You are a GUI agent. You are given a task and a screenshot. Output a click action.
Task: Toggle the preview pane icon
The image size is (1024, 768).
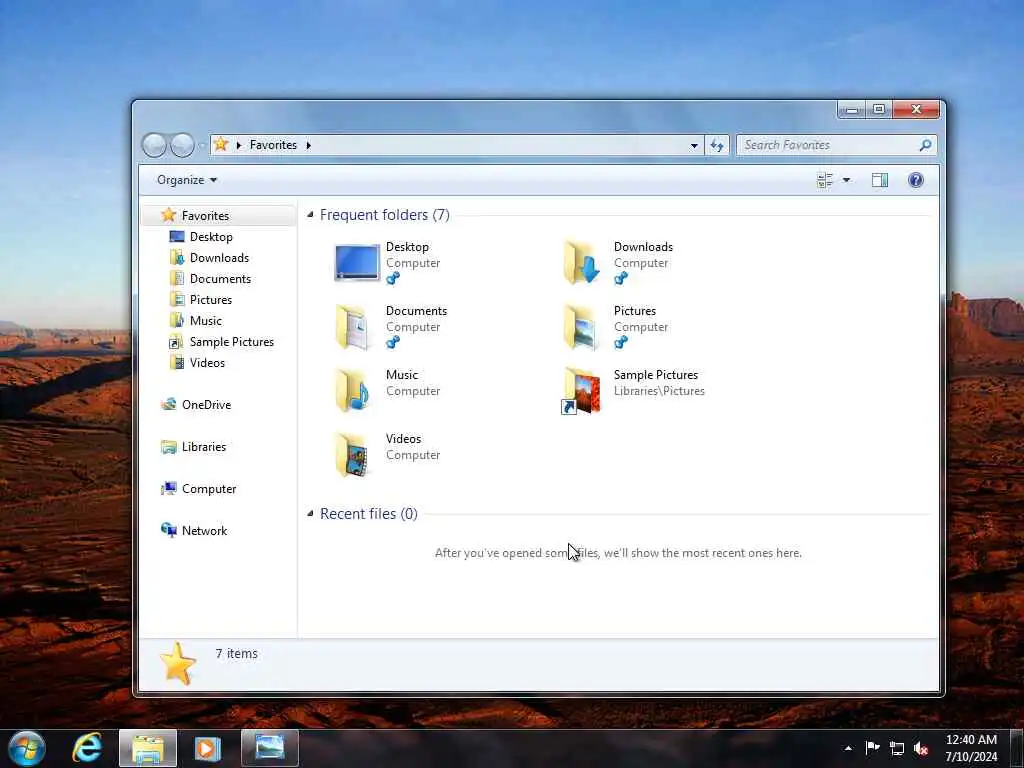[x=880, y=180]
